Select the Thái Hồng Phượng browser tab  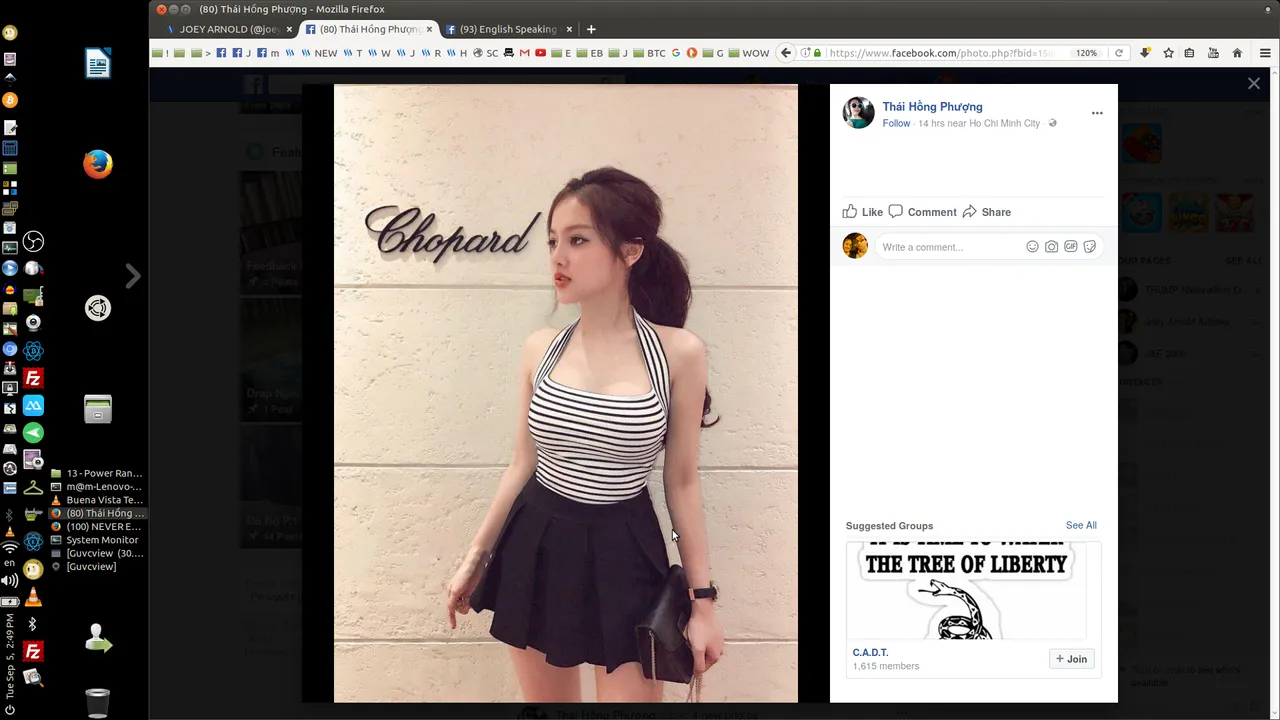[x=367, y=29]
